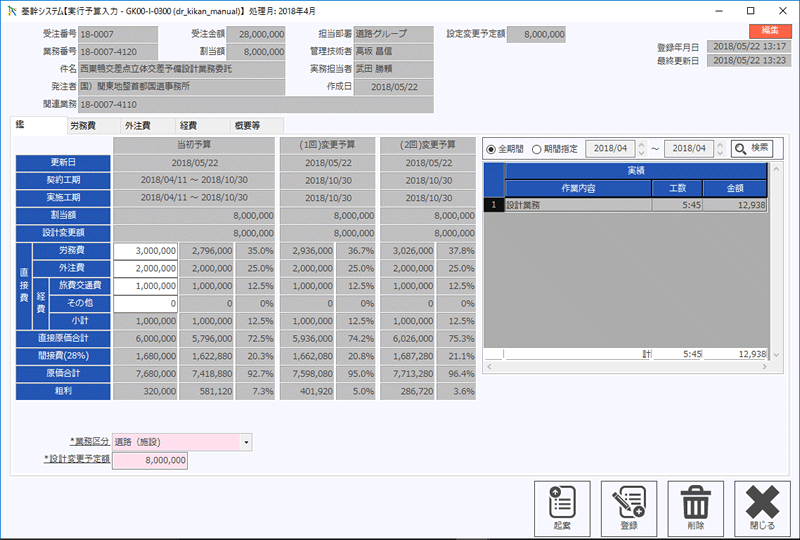800x540 pixels.
Task: Switch to the 労務費 tab
Action: pos(83,126)
